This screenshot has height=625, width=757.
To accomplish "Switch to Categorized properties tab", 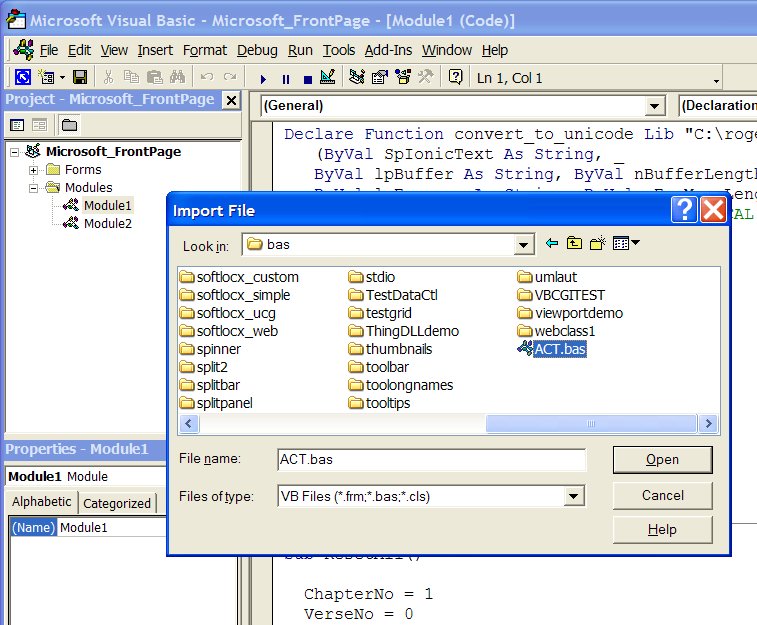I will pos(117,503).
